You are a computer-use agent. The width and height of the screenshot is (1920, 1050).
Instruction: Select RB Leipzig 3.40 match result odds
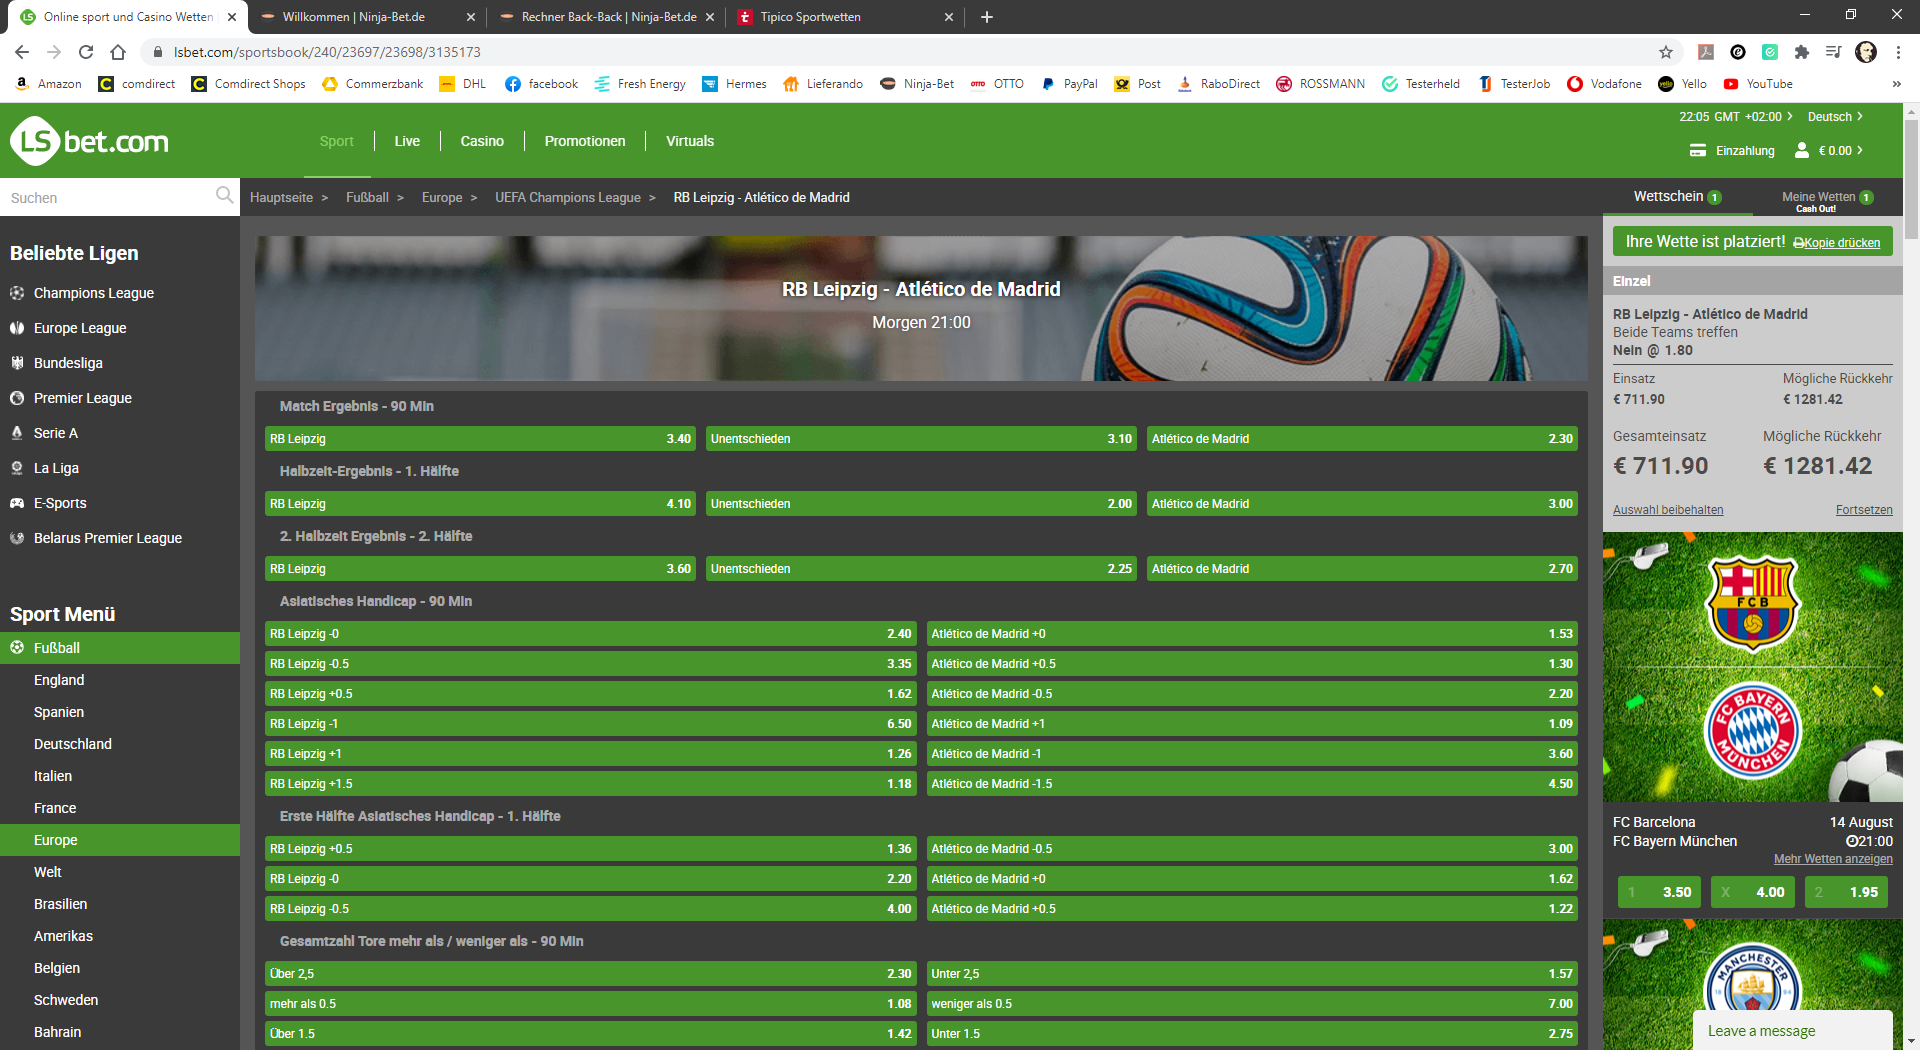(480, 439)
